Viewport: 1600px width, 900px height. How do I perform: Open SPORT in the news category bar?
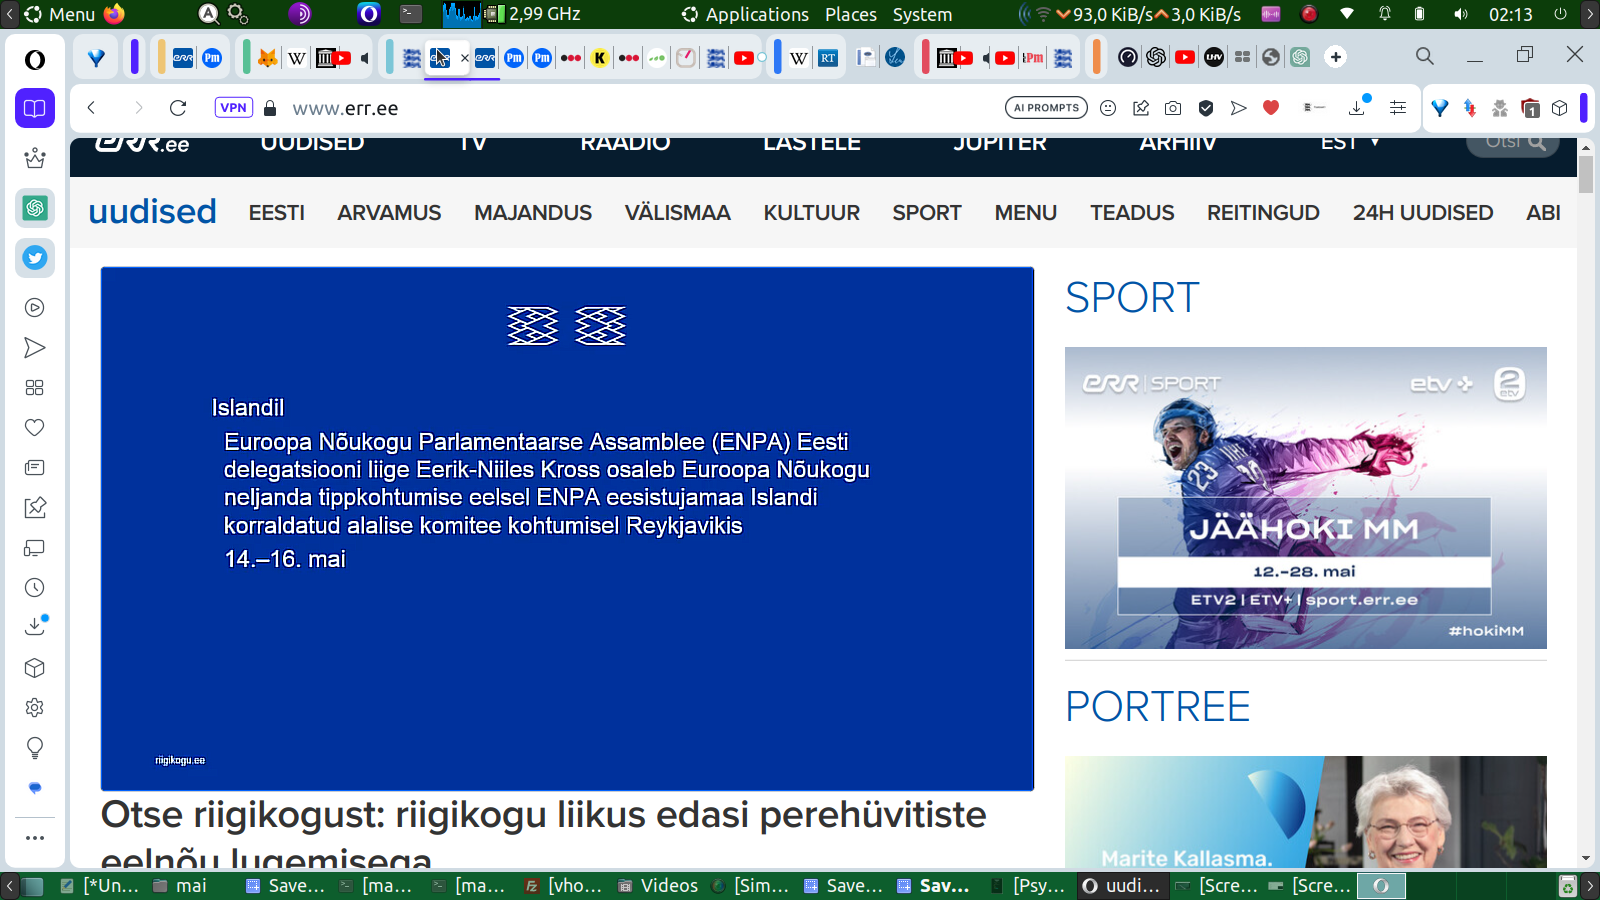pyautogui.click(x=927, y=213)
